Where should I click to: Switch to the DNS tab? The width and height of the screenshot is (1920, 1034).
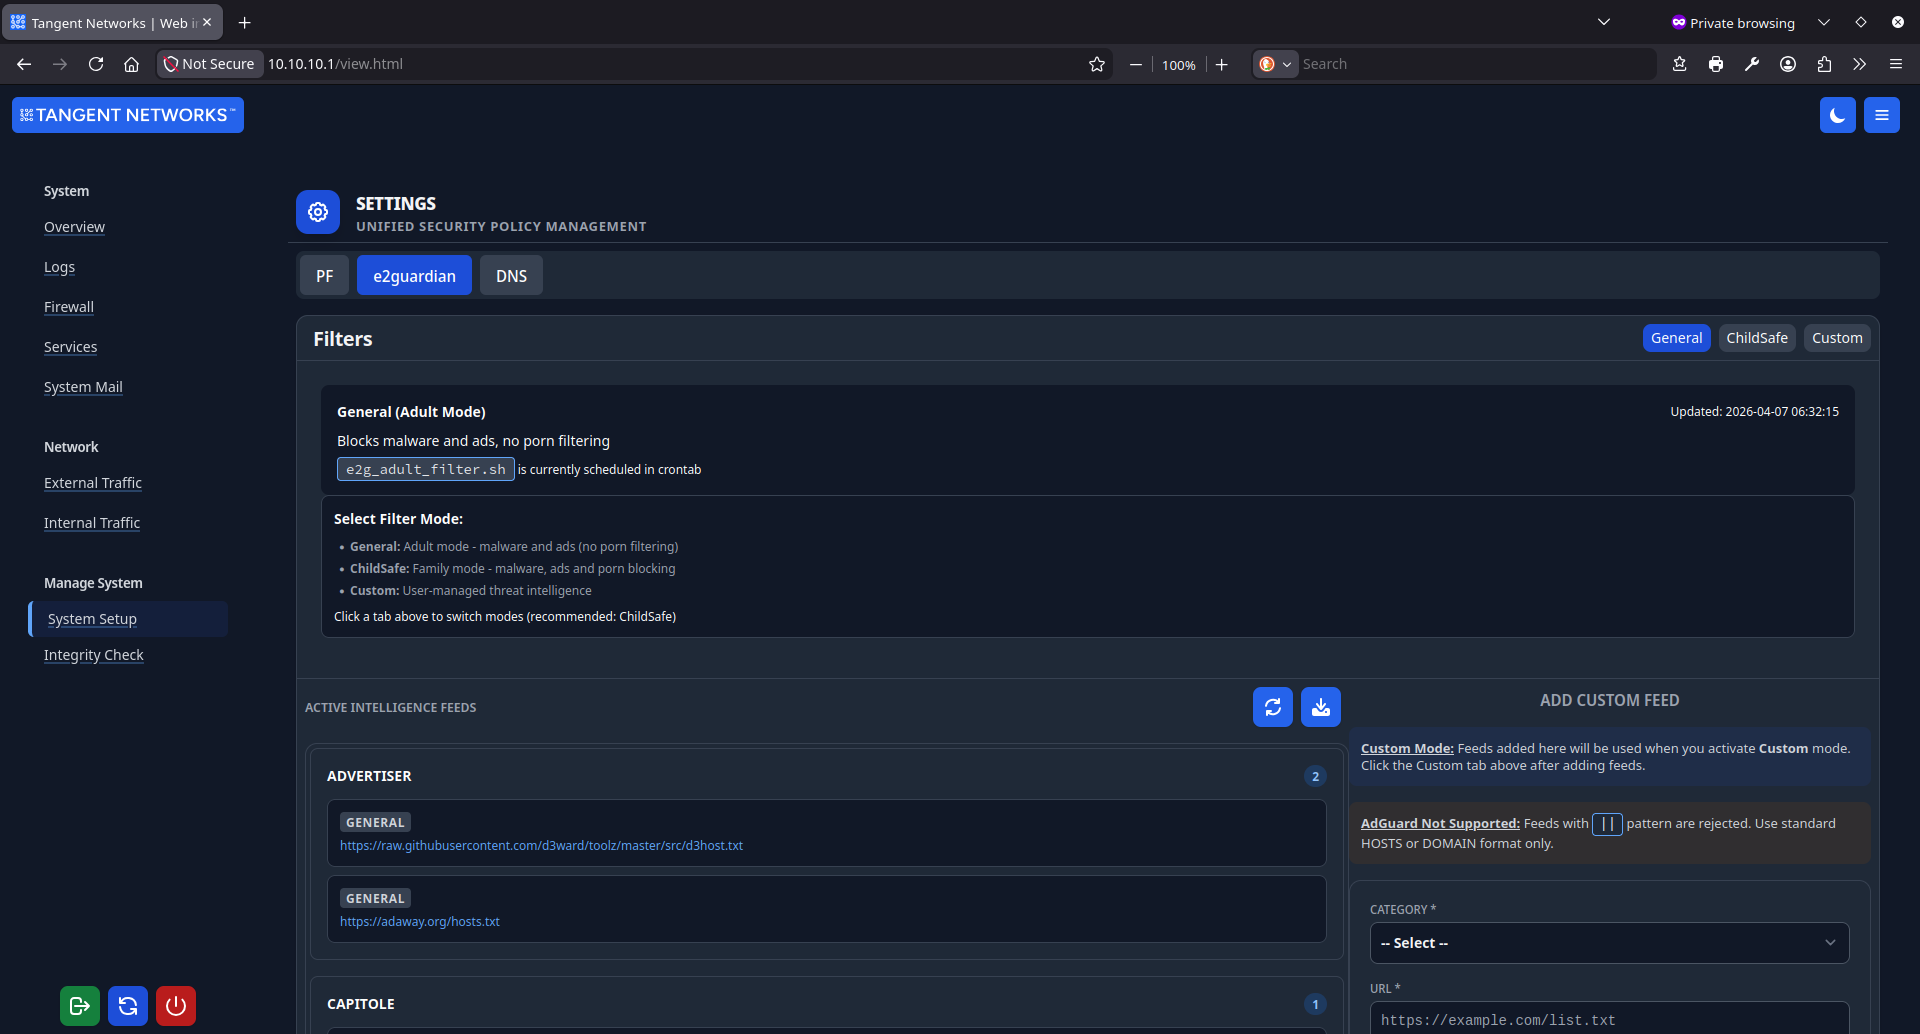511,275
